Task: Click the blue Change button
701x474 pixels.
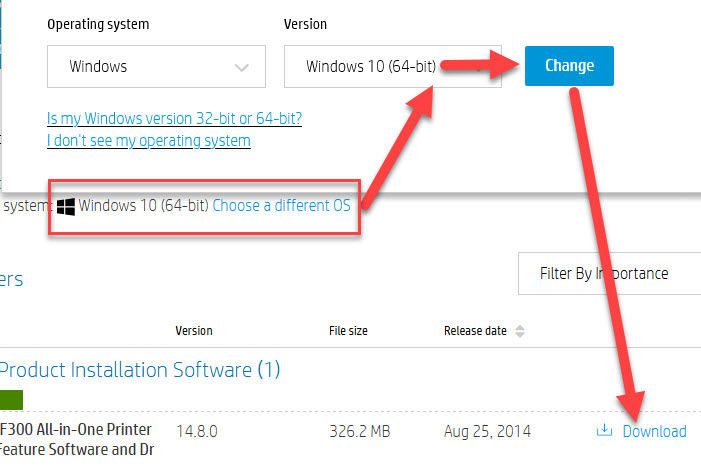Action: [x=569, y=66]
